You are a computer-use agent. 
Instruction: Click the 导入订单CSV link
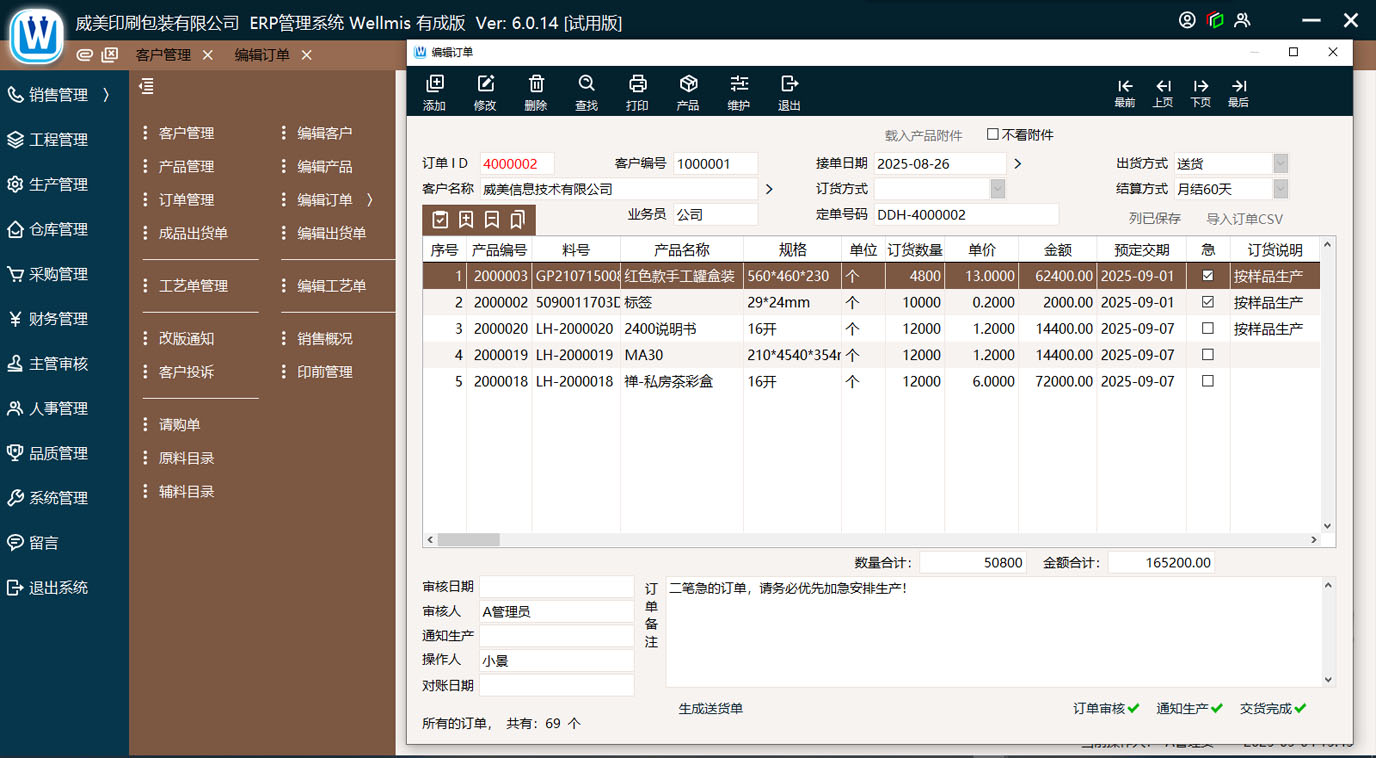[x=1244, y=218]
